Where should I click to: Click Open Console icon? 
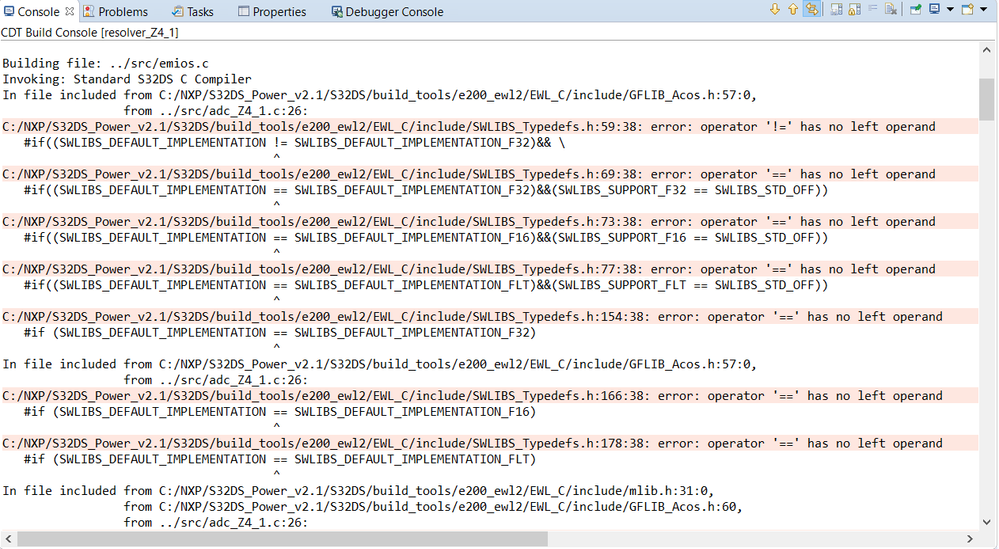pyautogui.click(x=967, y=9)
